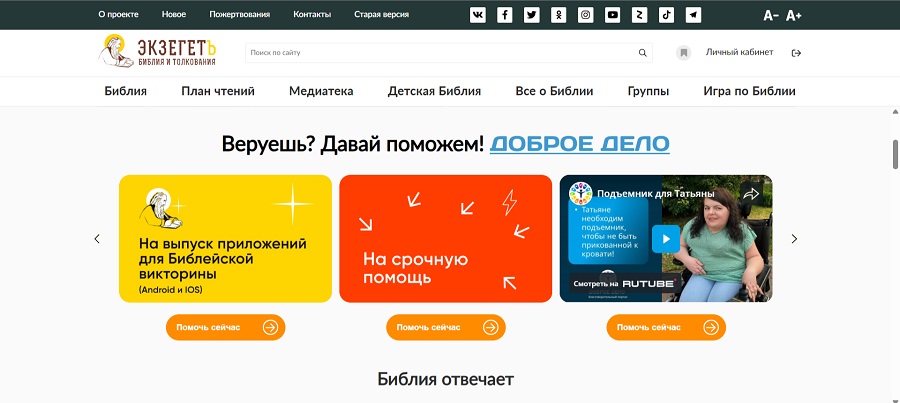The width and height of the screenshot is (900, 403).
Task: Show previous carousel slide with left arrow
Action: 97,239
